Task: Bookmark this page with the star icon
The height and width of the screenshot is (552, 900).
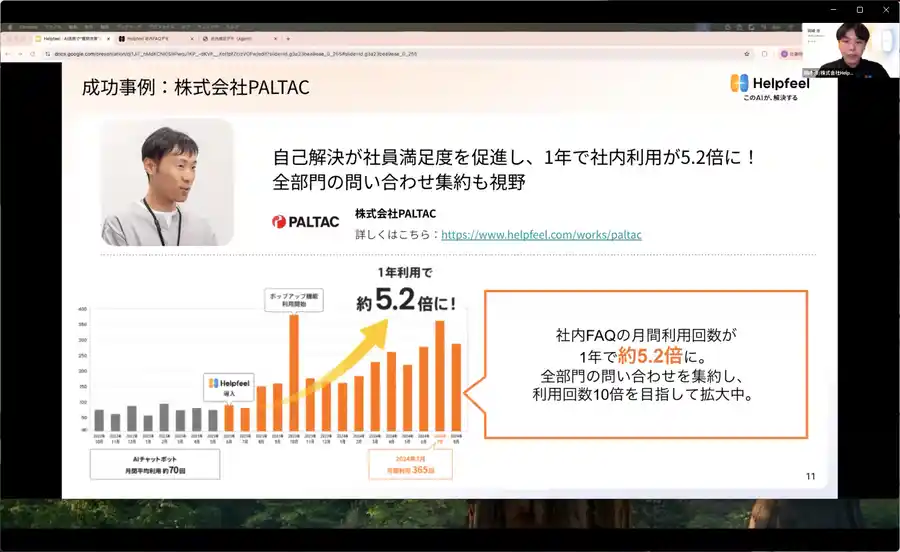Action: [747, 53]
